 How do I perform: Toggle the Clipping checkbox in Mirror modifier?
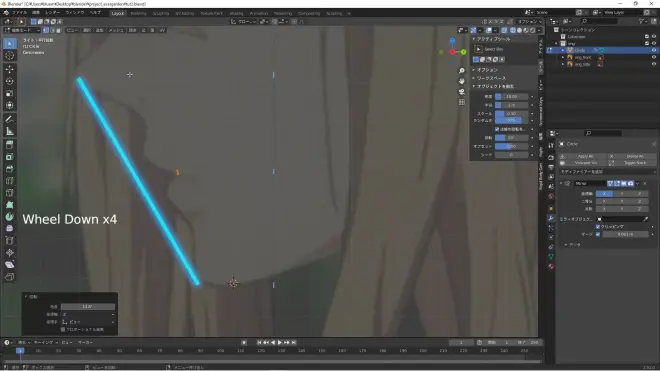pos(598,227)
